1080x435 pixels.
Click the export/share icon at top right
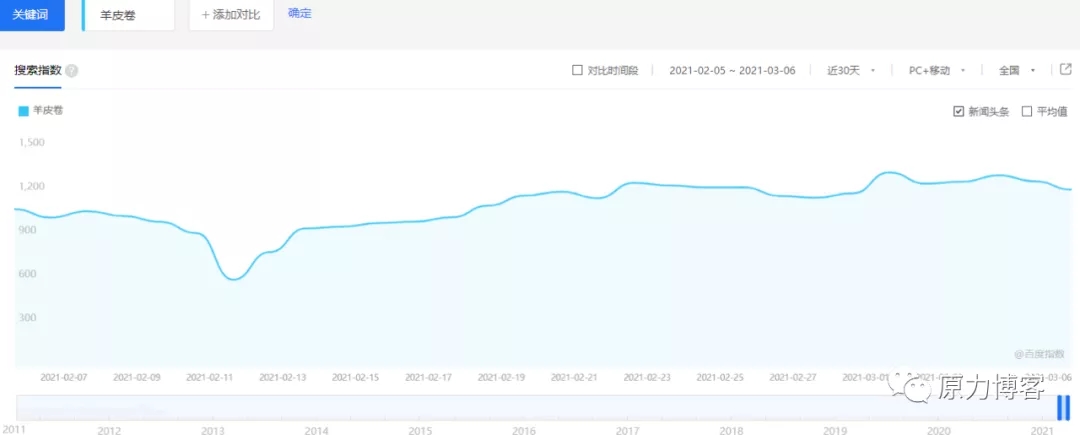1065,70
